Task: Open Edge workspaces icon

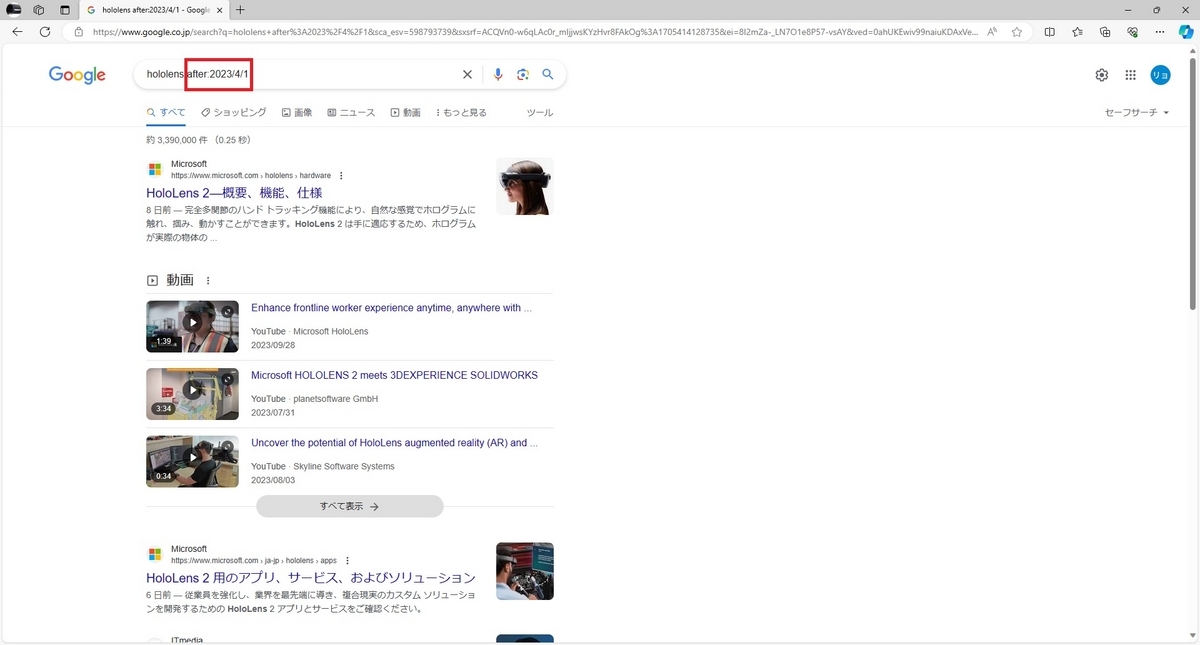Action: coord(38,9)
